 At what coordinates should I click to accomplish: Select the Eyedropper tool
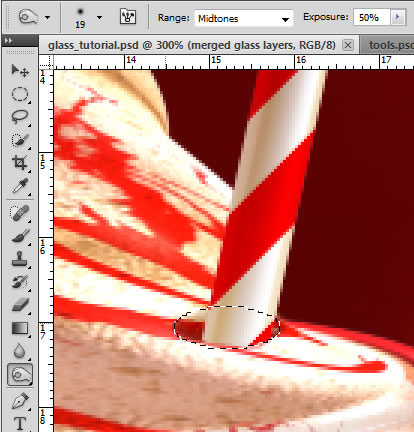20,186
